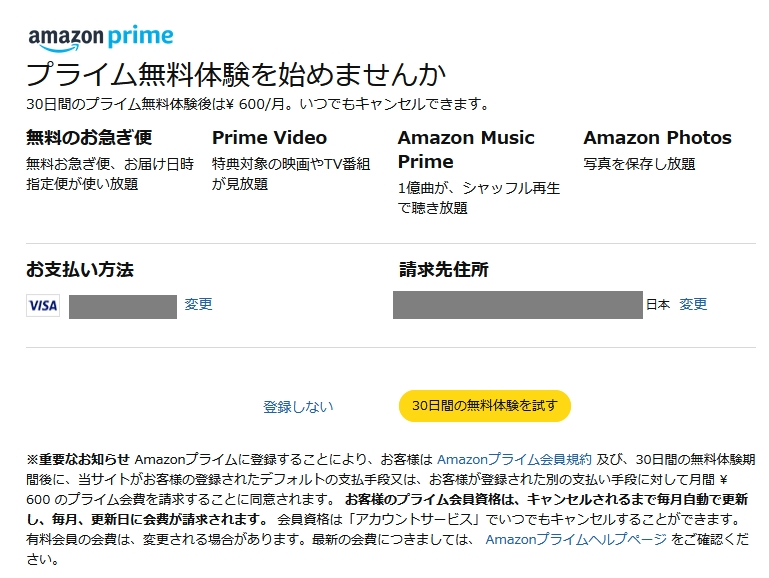Viewport: 769px width, 578px height.
Task: Change the billing address via 変更 link
Action: click(693, 304)
